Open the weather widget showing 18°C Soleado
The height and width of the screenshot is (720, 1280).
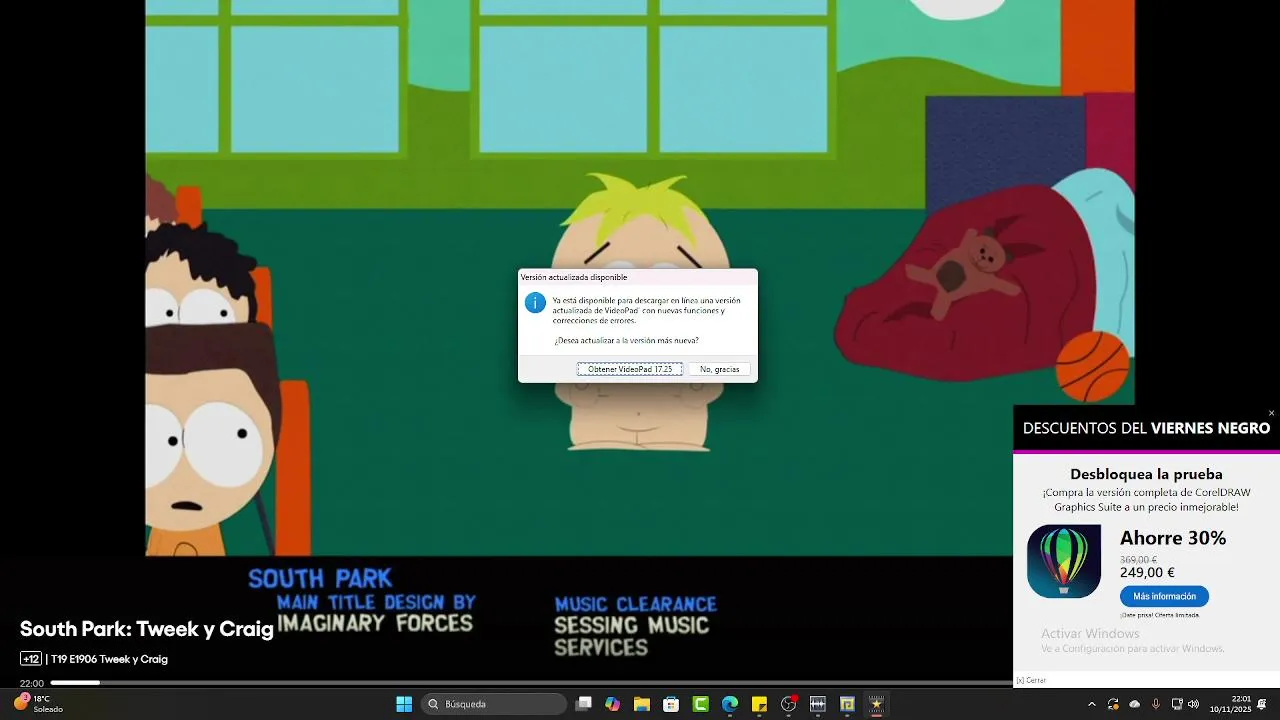[38, 704]
